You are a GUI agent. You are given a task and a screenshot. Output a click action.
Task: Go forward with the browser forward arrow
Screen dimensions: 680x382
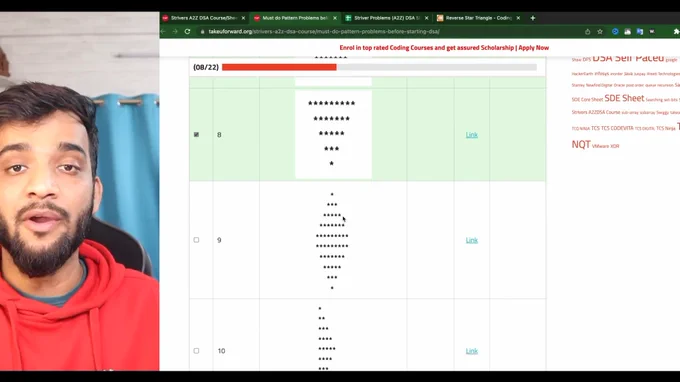click(175, 32)
